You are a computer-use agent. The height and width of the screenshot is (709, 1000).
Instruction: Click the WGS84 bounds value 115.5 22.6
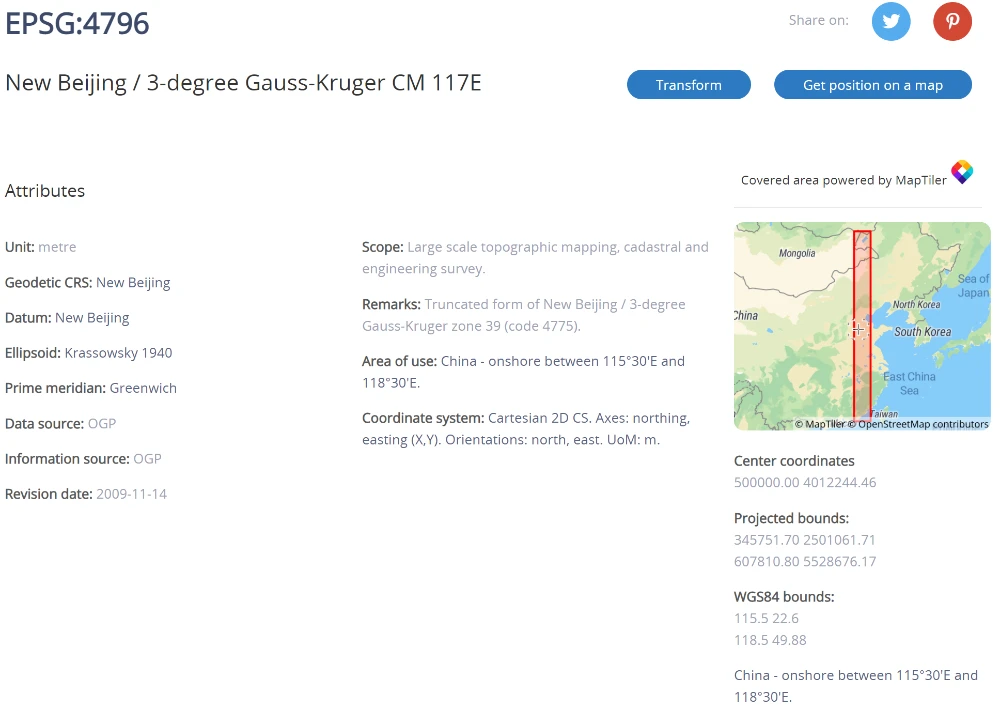click(766, 618)
